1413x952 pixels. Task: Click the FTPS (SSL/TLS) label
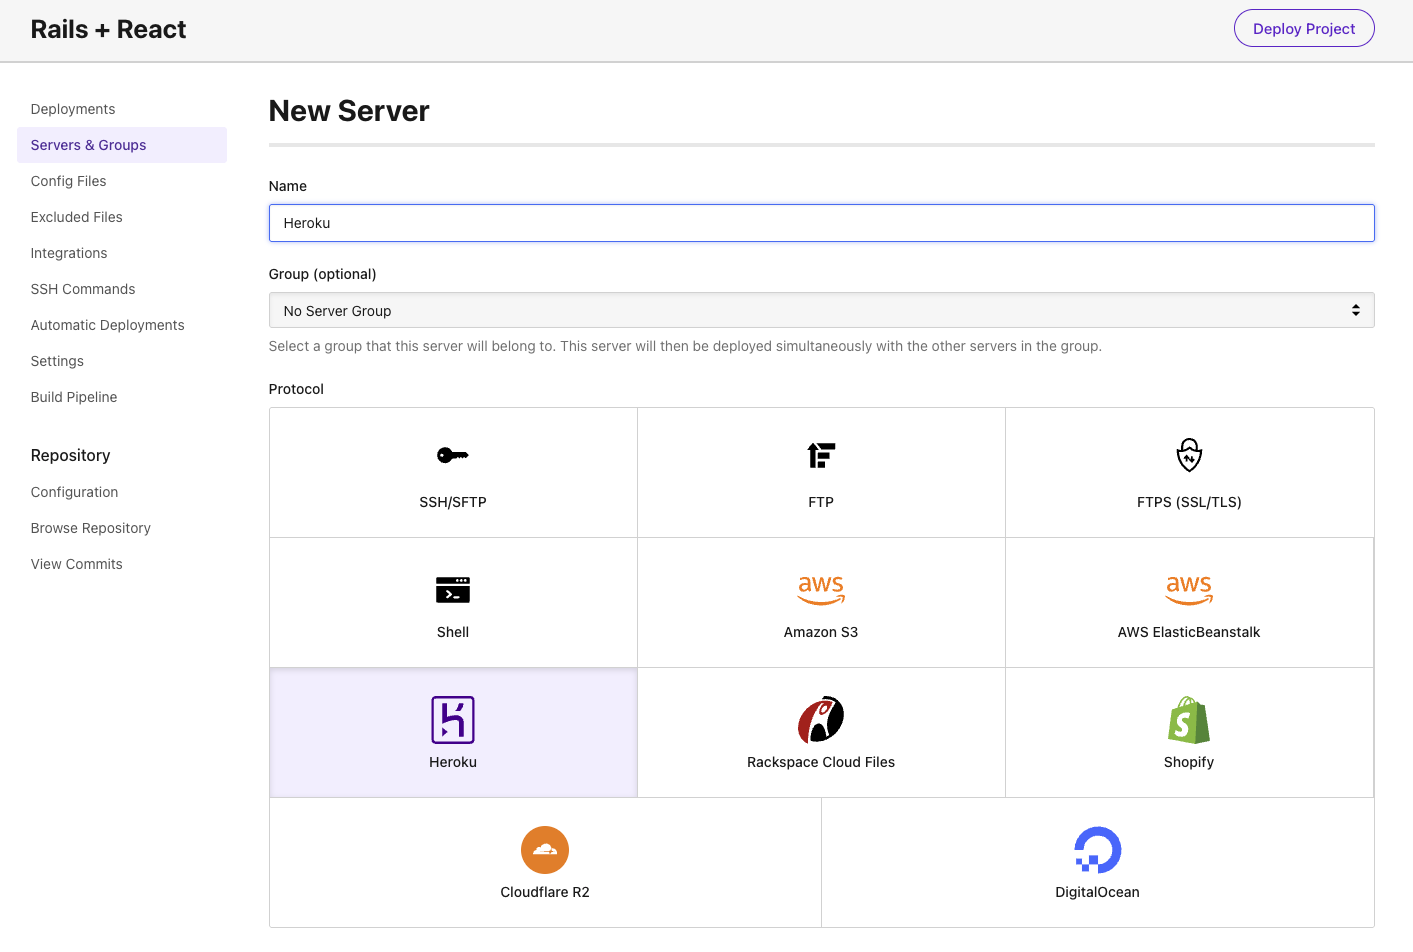coord(1189,502)
